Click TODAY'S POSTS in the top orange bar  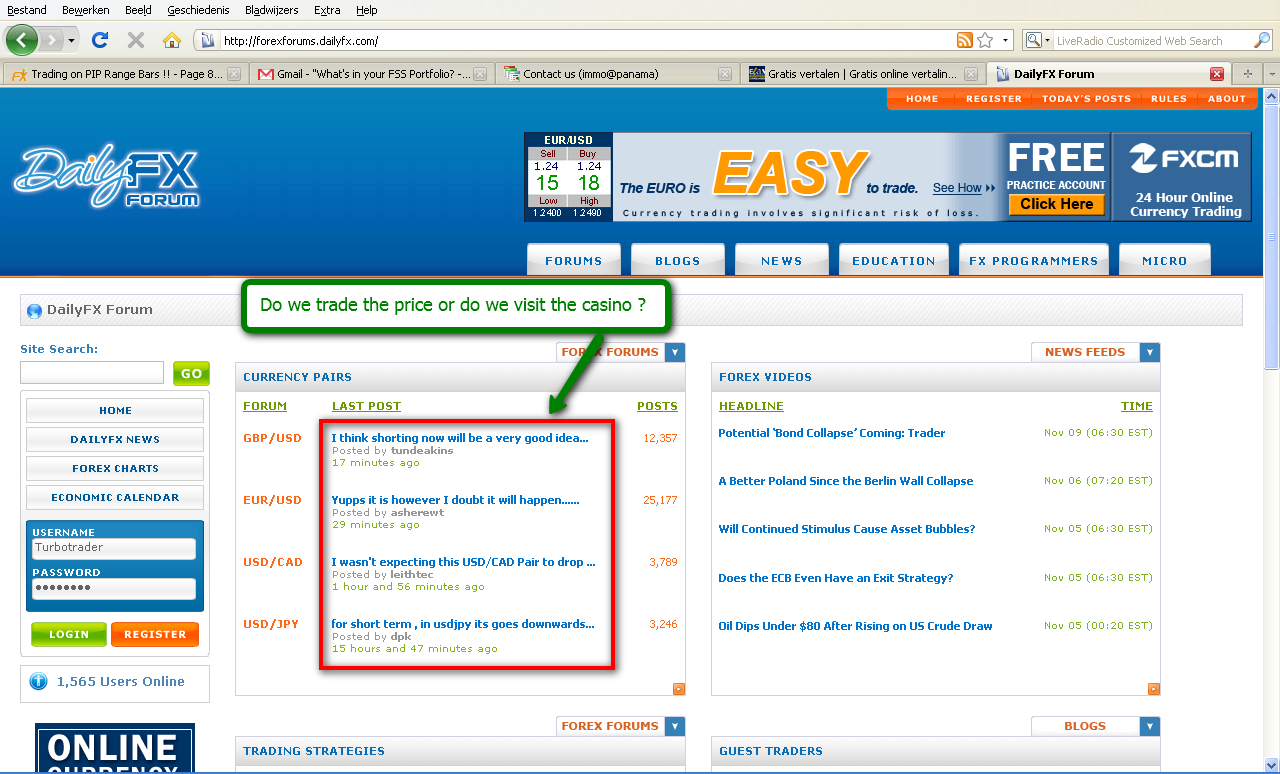click(x=1086, y=99)
